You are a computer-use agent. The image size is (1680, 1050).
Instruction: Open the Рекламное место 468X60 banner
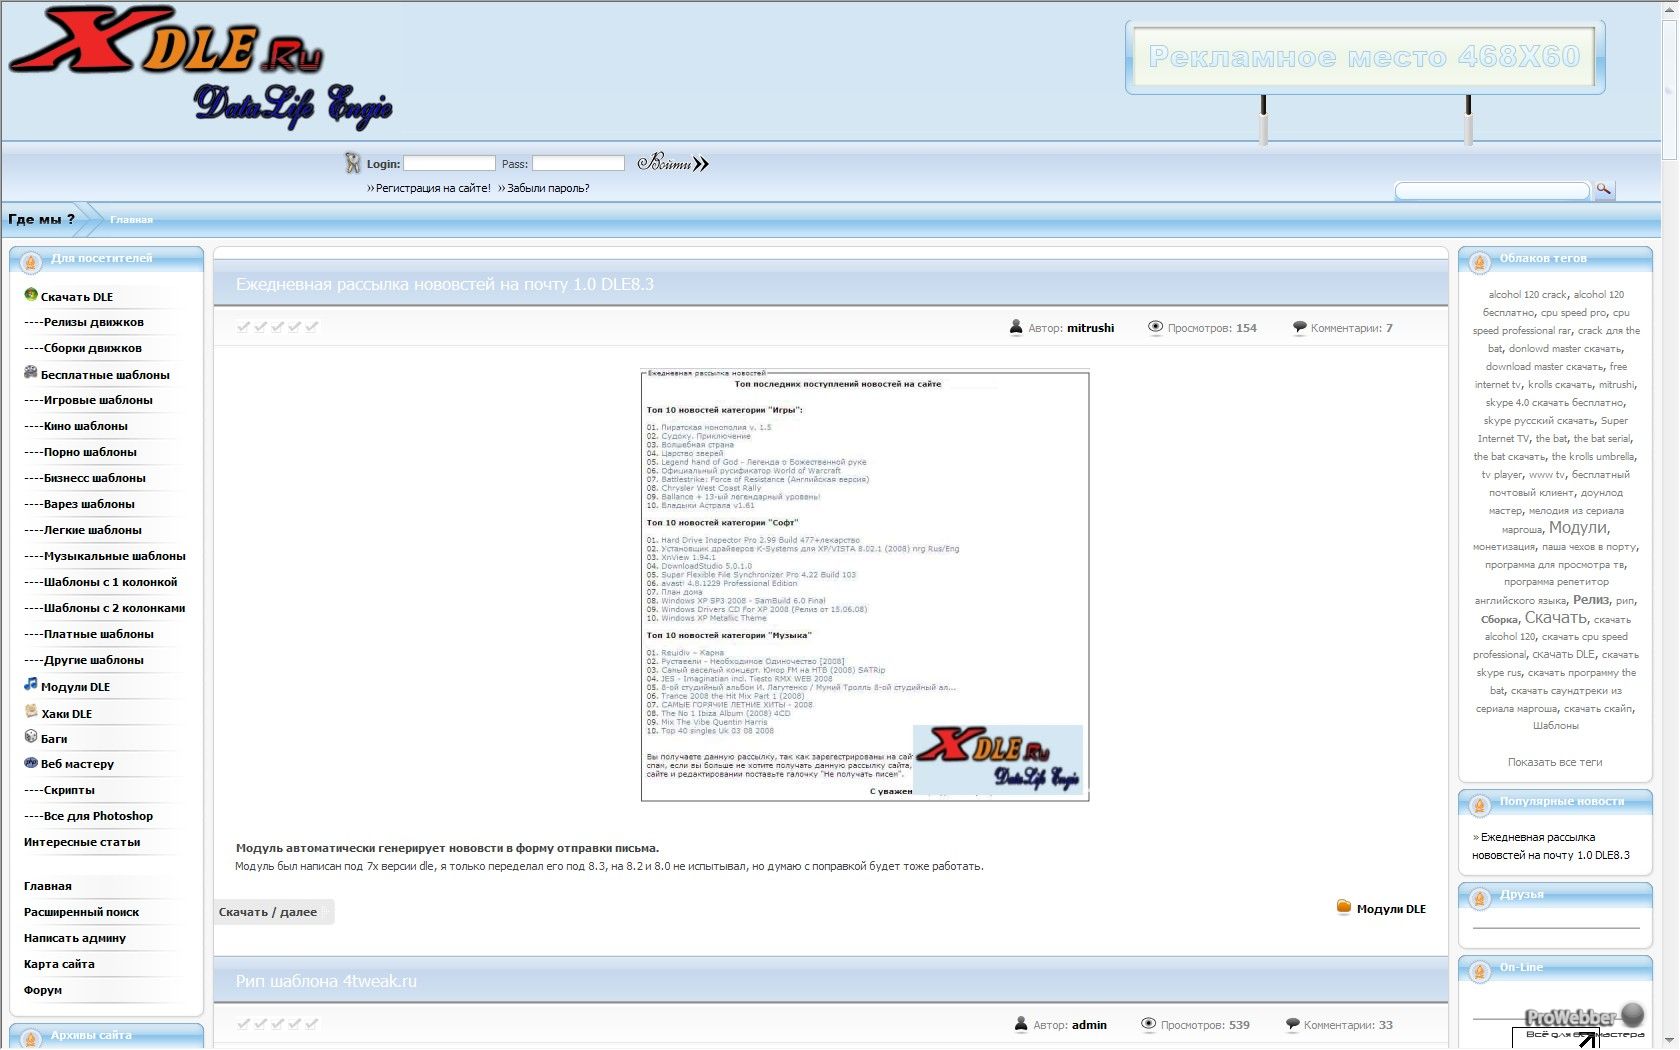pyautogui.click(x=1365, y=57)
